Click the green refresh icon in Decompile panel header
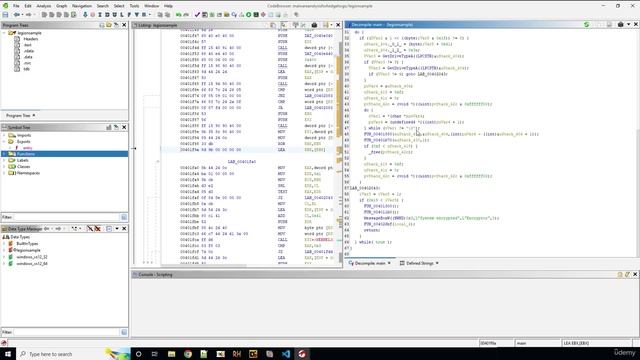Image resolution: width=640 pixels, height=360 pixels. [x=587, y=24]
